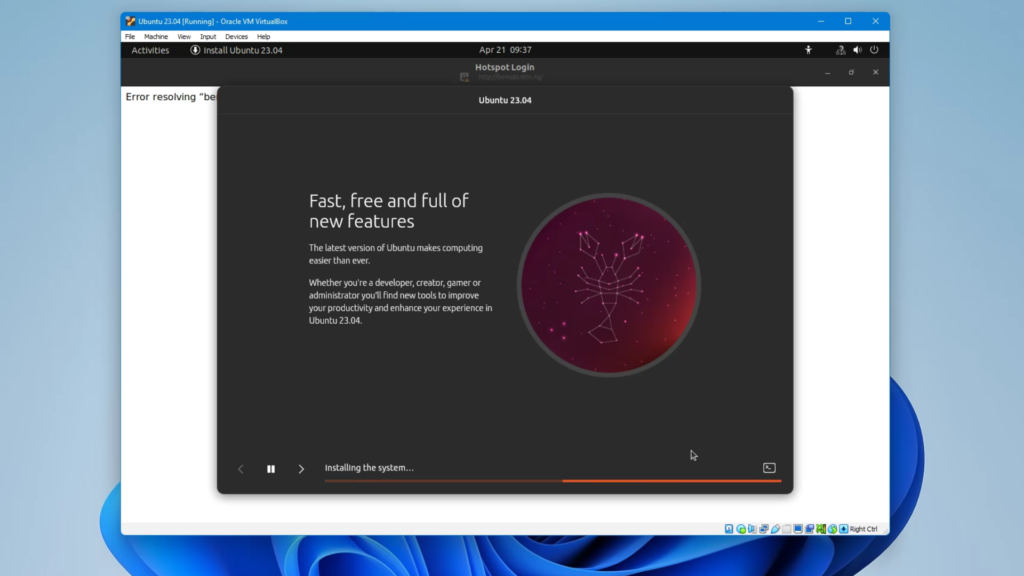Image resolution: width=1024 pixels, height=576 pixels.
Task: Open the Activities overview
Action: pyautogui.click(x=150, y=50)
